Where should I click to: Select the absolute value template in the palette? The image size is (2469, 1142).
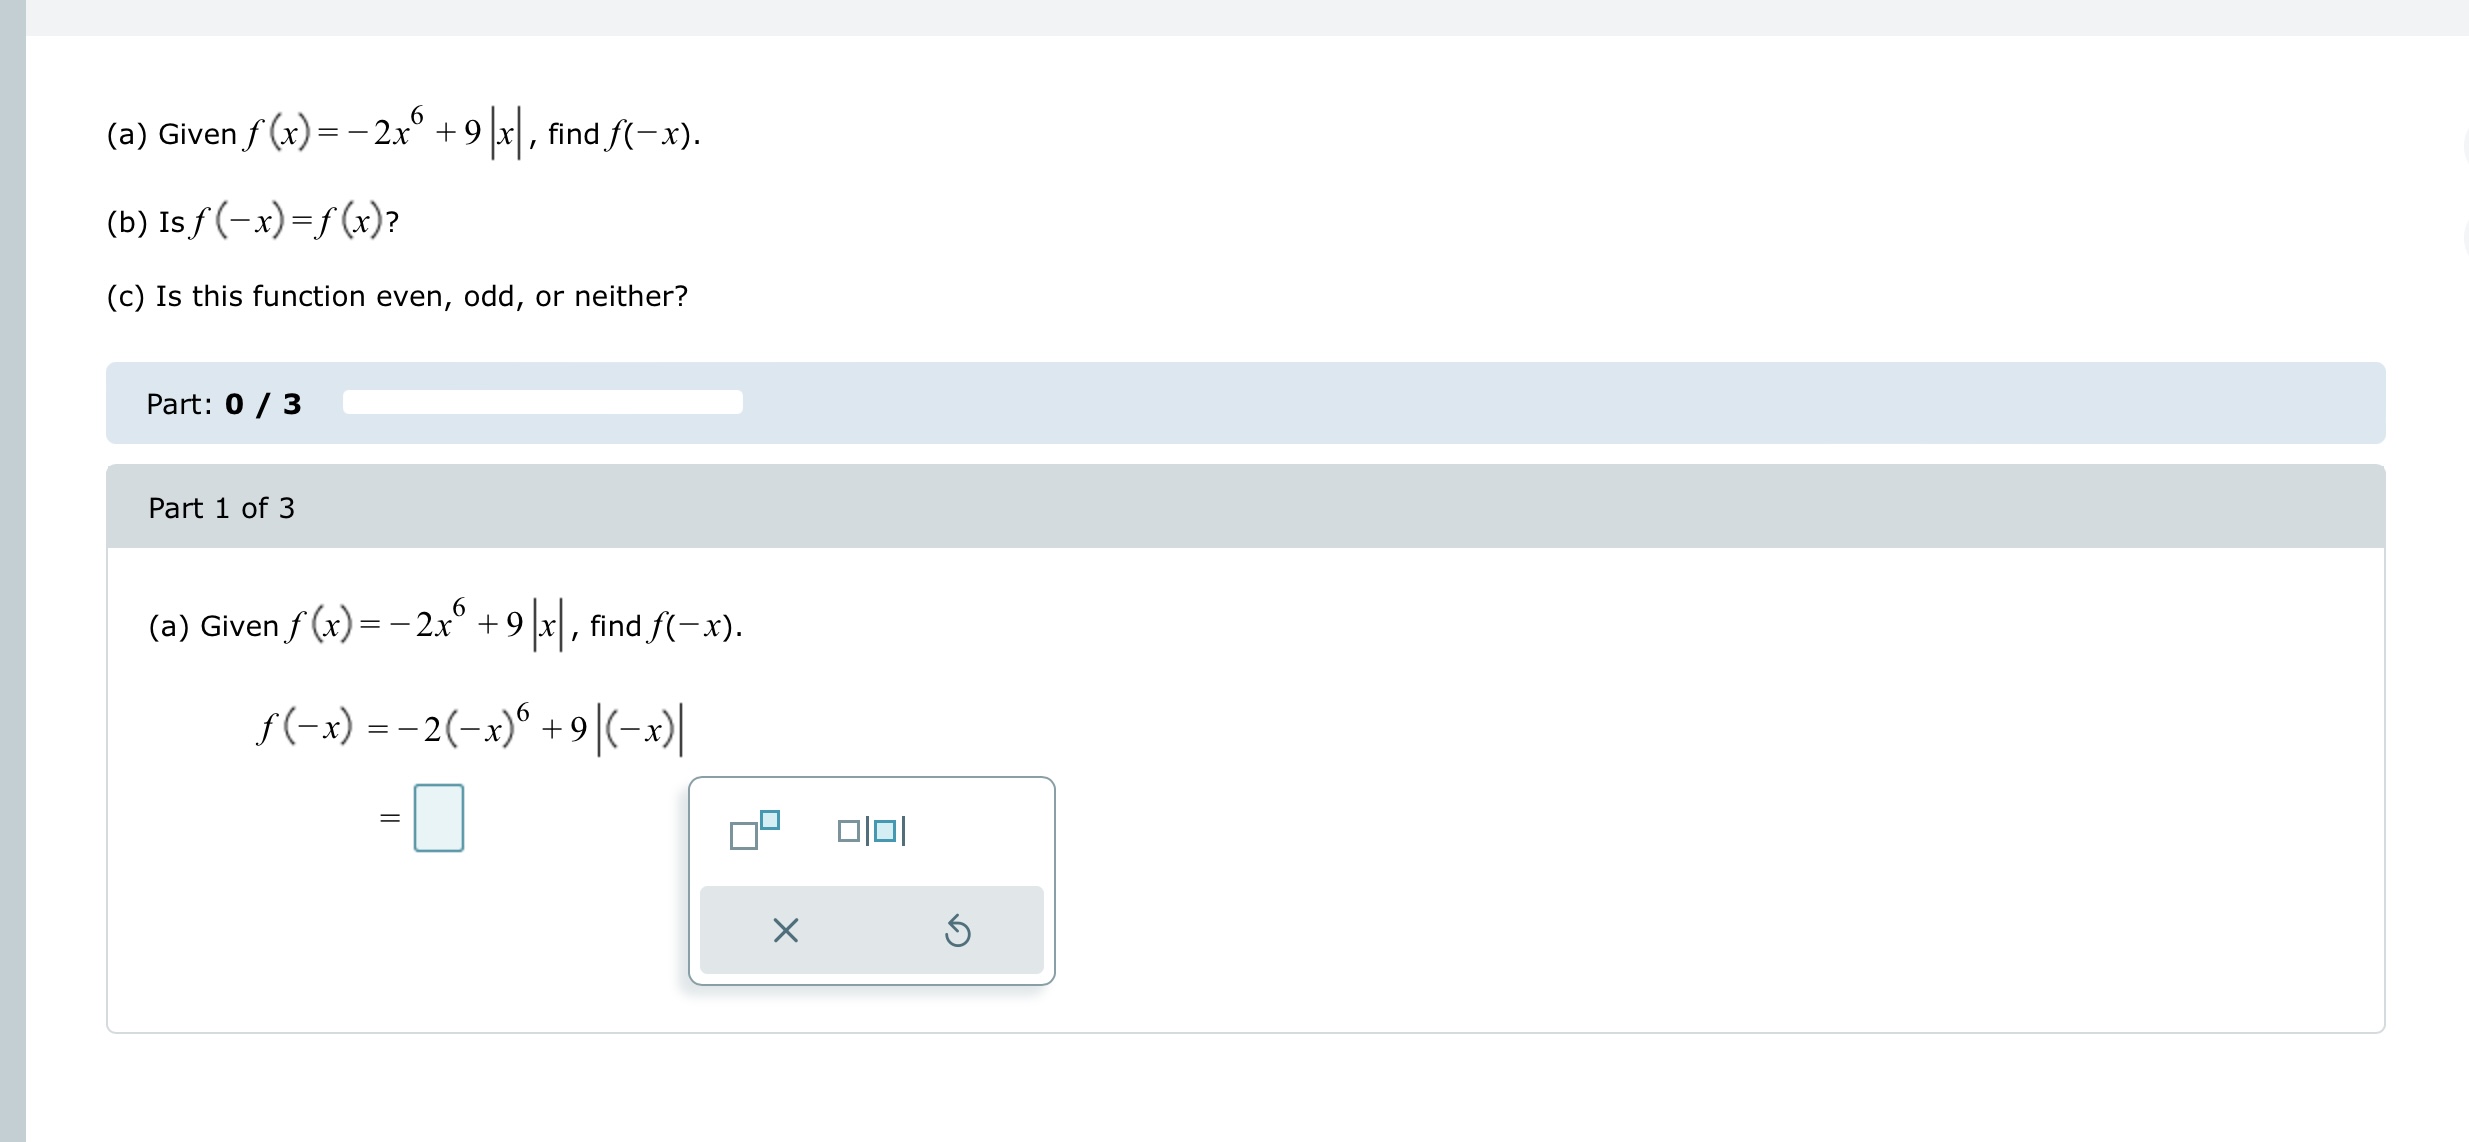(871, 830)
